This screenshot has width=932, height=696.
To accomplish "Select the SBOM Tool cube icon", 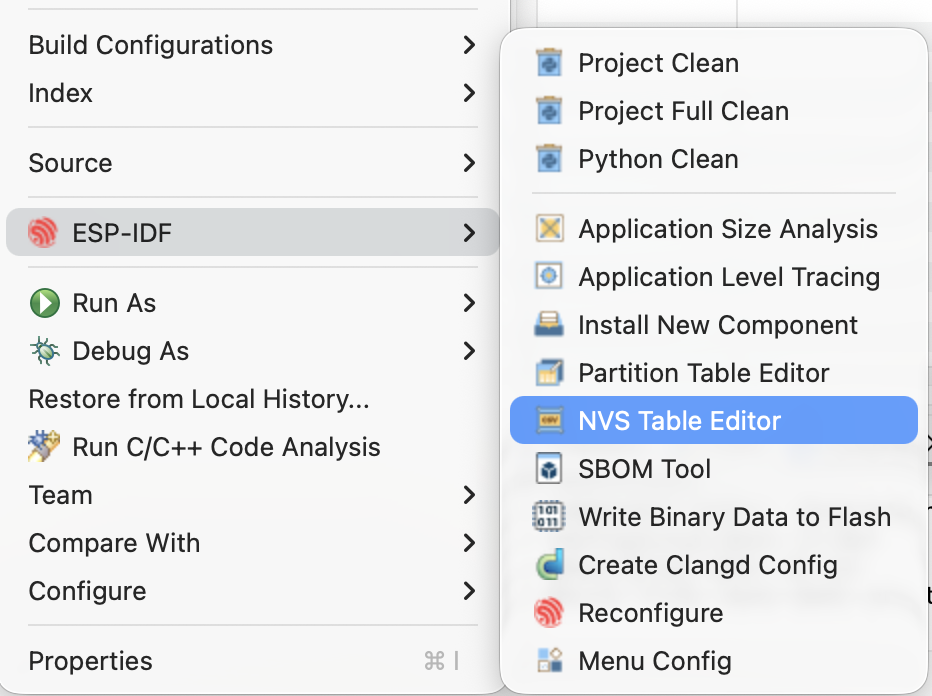I will pos(548,468).
